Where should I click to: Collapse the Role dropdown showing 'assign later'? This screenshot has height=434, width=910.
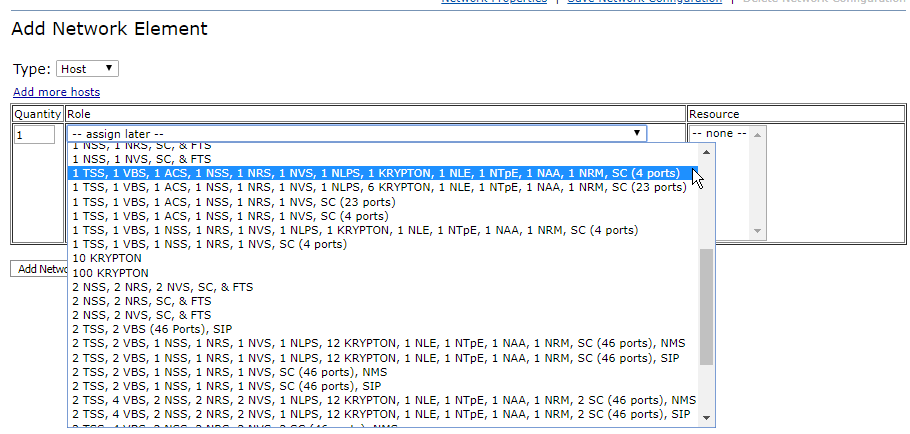point(356,133)
